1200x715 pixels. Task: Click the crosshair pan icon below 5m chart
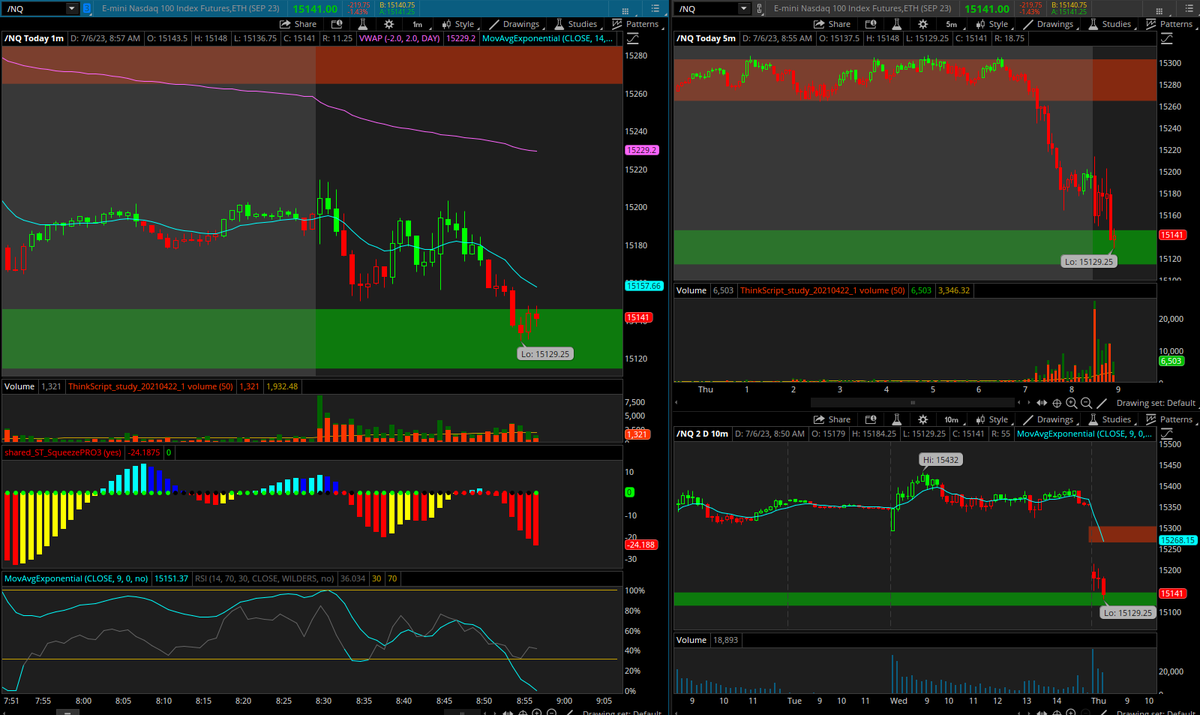(1059, 403)
